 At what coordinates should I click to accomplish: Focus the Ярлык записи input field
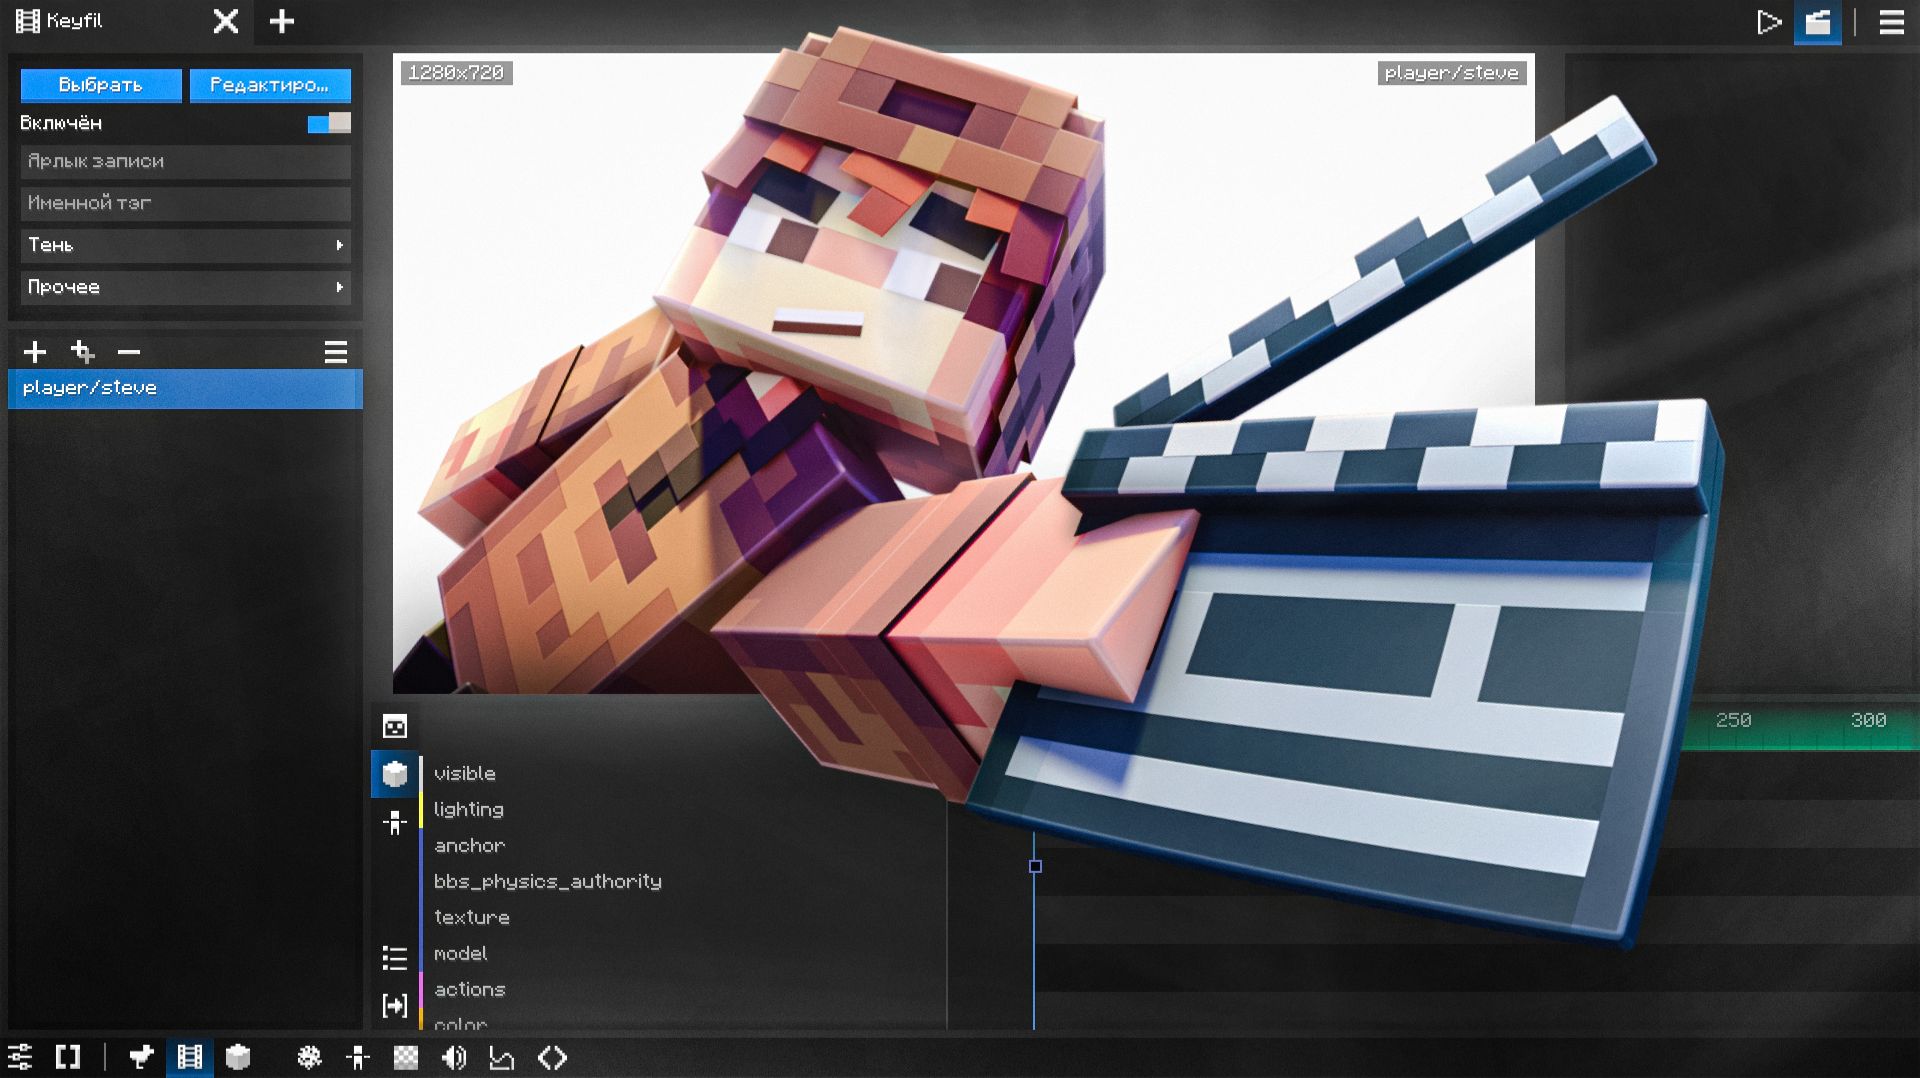[x=186, y=161]
